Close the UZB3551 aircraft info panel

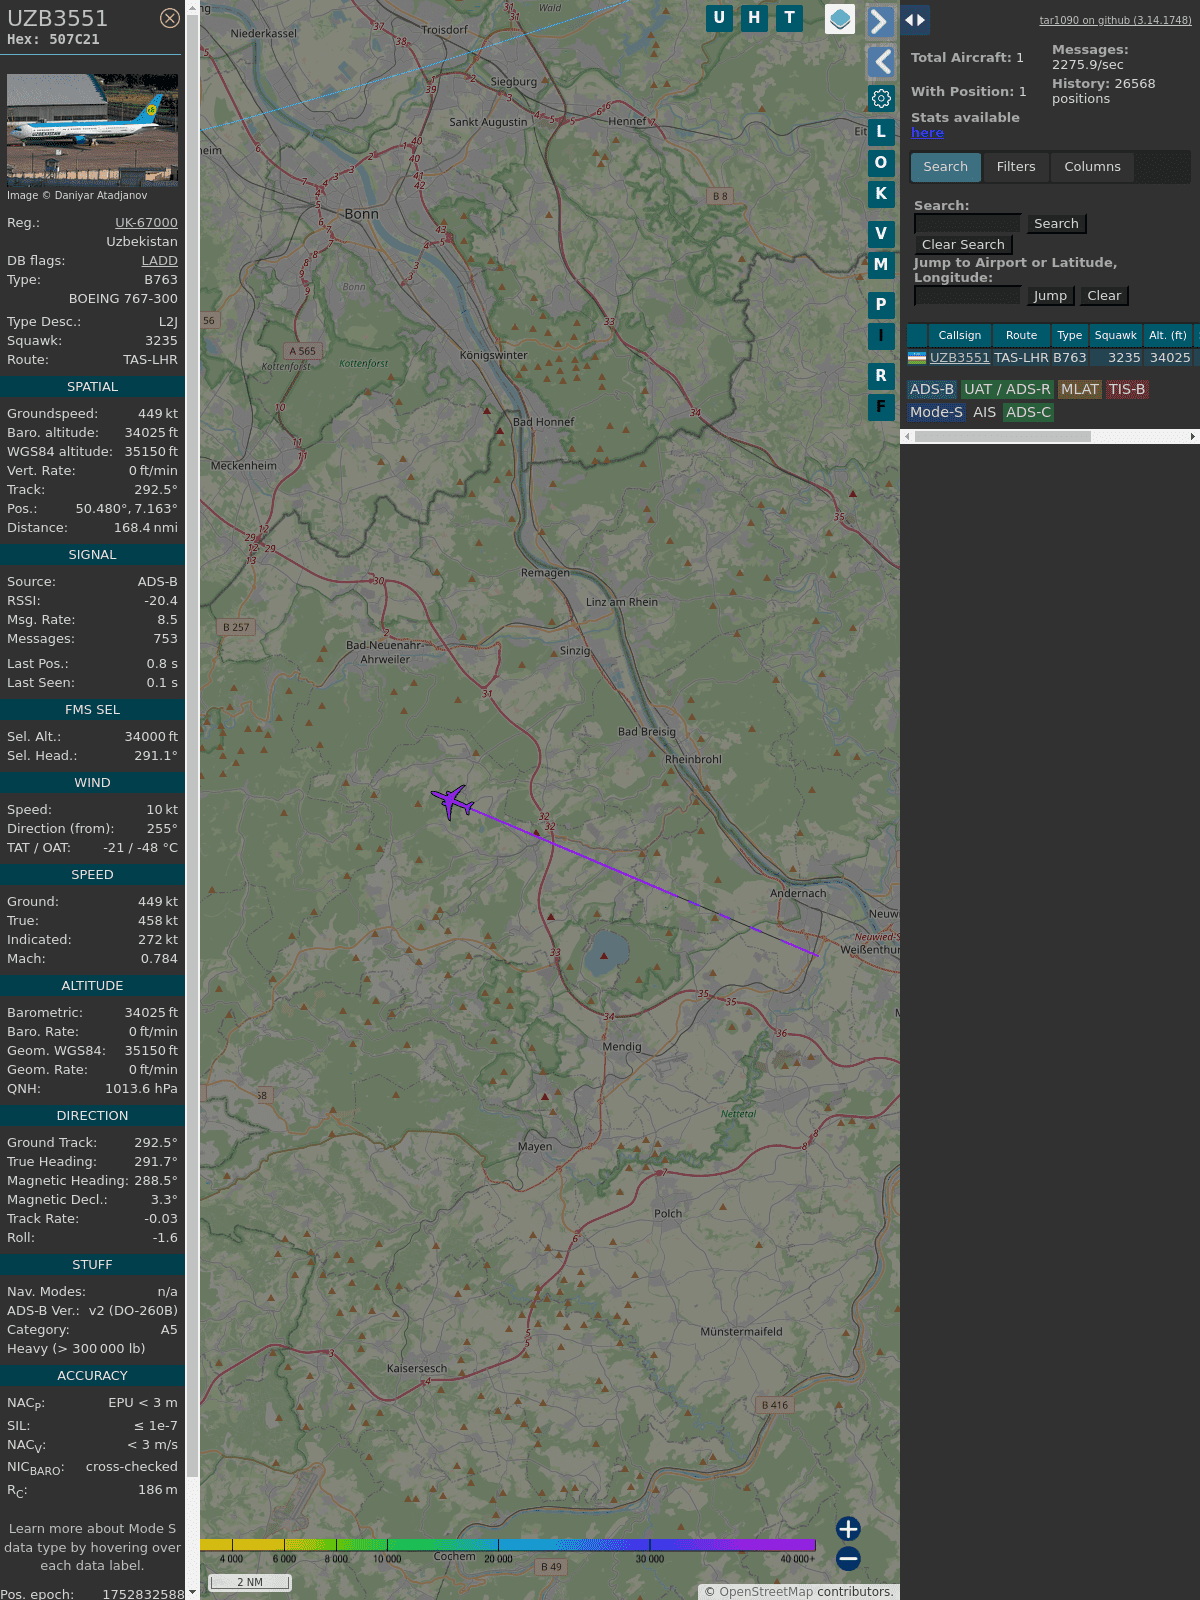tap(170, 18)
